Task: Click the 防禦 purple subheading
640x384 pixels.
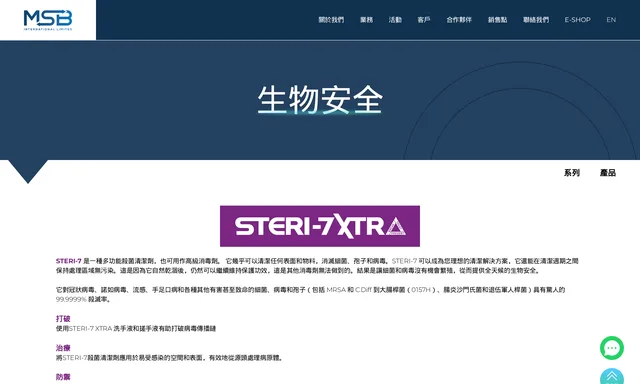Action: (x=63, y=377)
